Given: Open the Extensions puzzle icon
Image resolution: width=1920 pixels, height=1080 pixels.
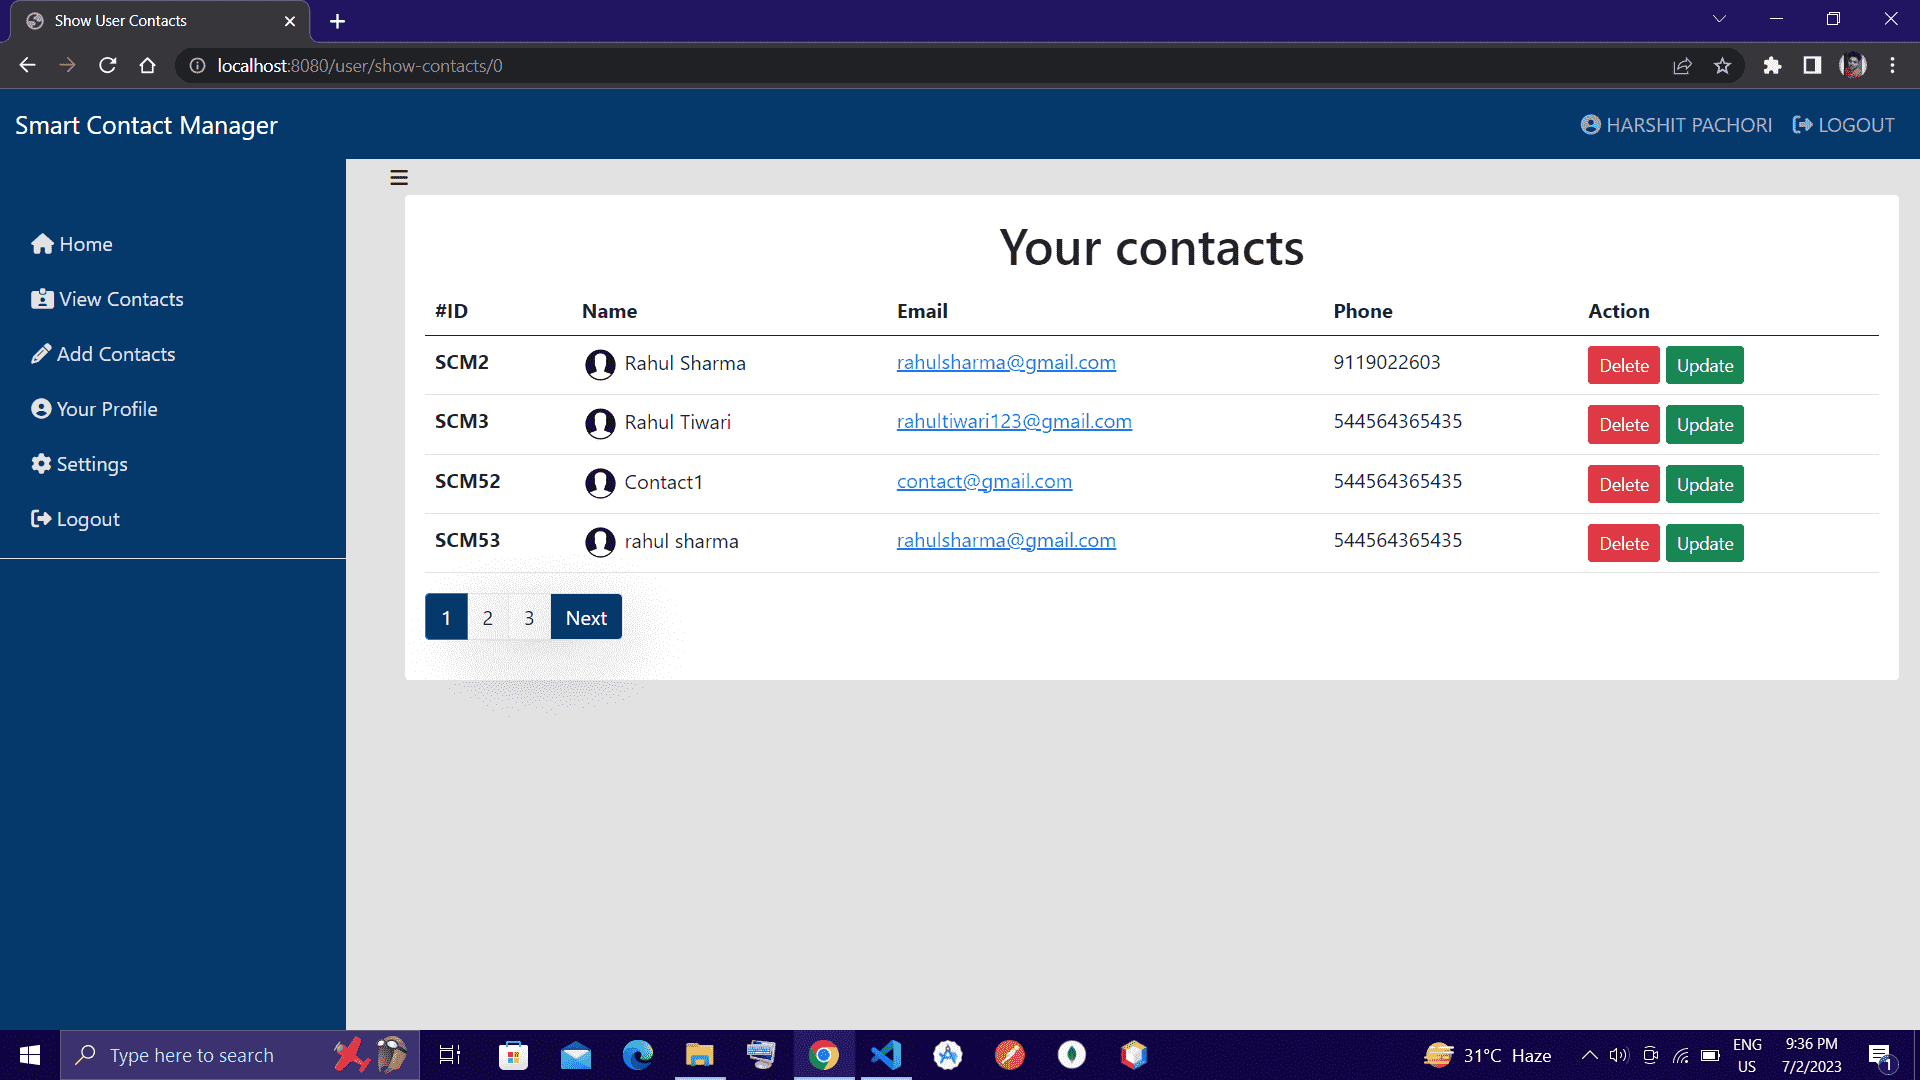Looking at the screenshot, I should (x=1772, y=65).
